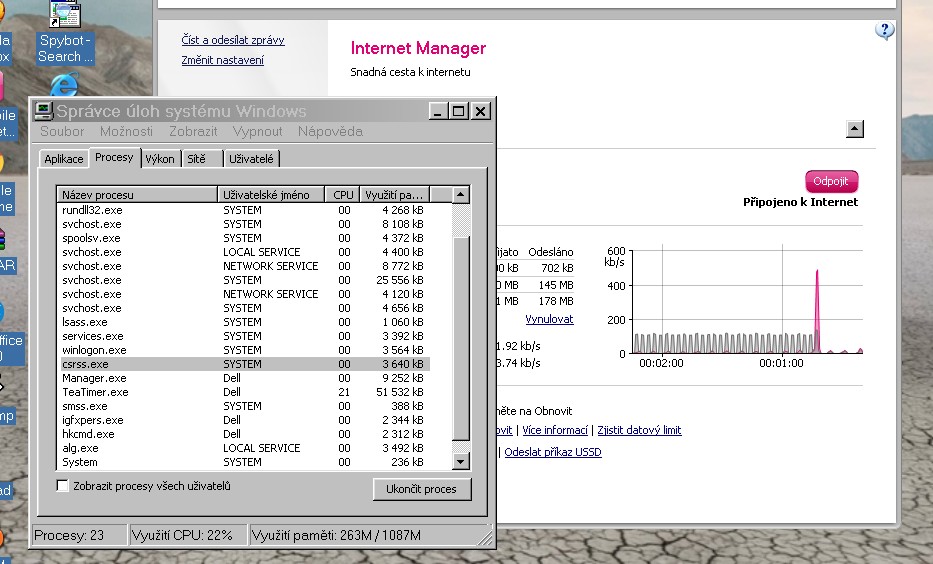
Task: Select the smss.exe process row
Action: pos(243,406)
